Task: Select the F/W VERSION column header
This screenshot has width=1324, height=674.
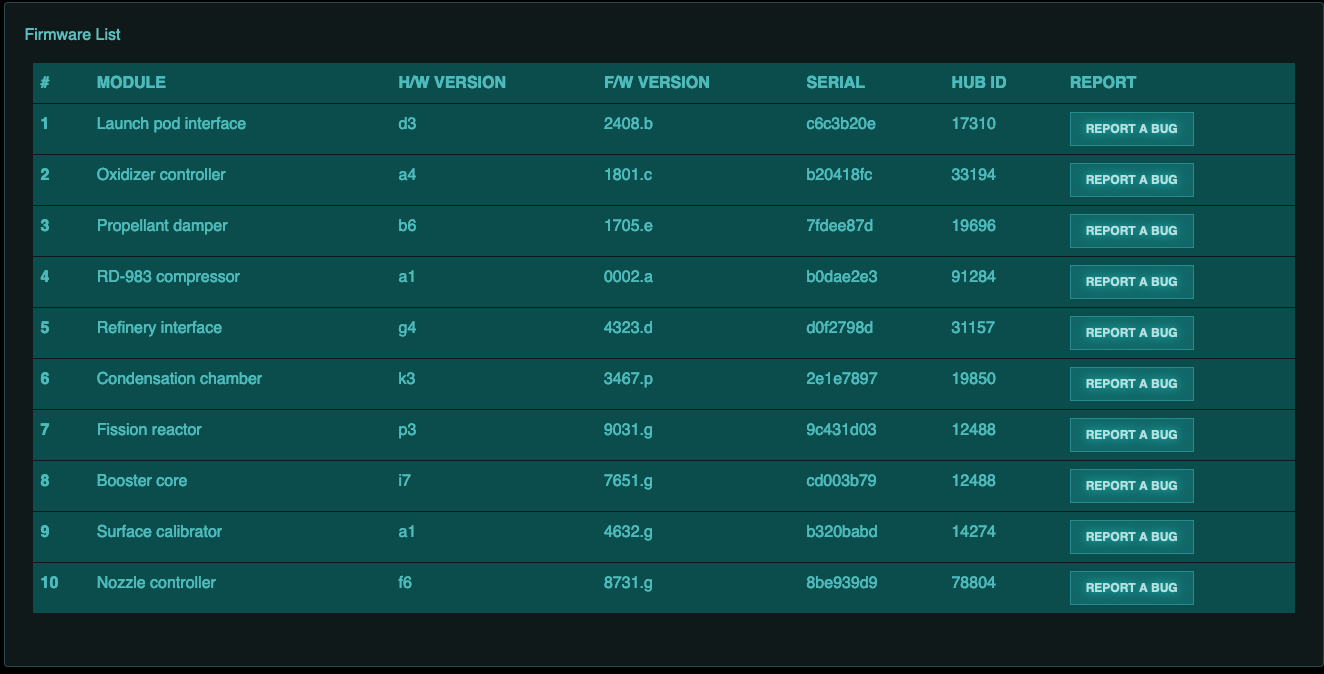Action: tap(656, 83)
